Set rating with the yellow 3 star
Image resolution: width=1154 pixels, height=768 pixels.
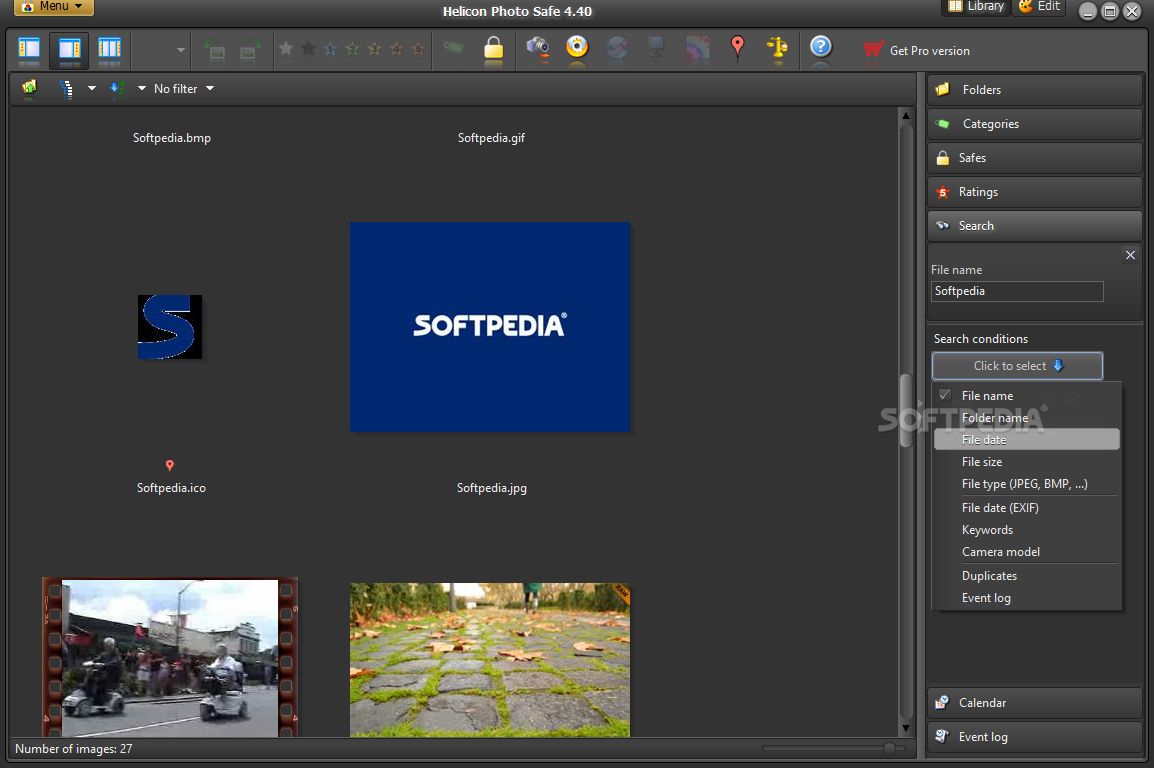375,49
